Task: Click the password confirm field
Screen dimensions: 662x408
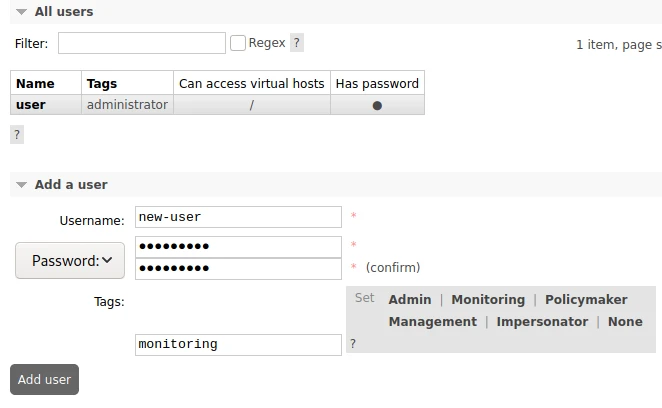Action: (x=238, y=268)
